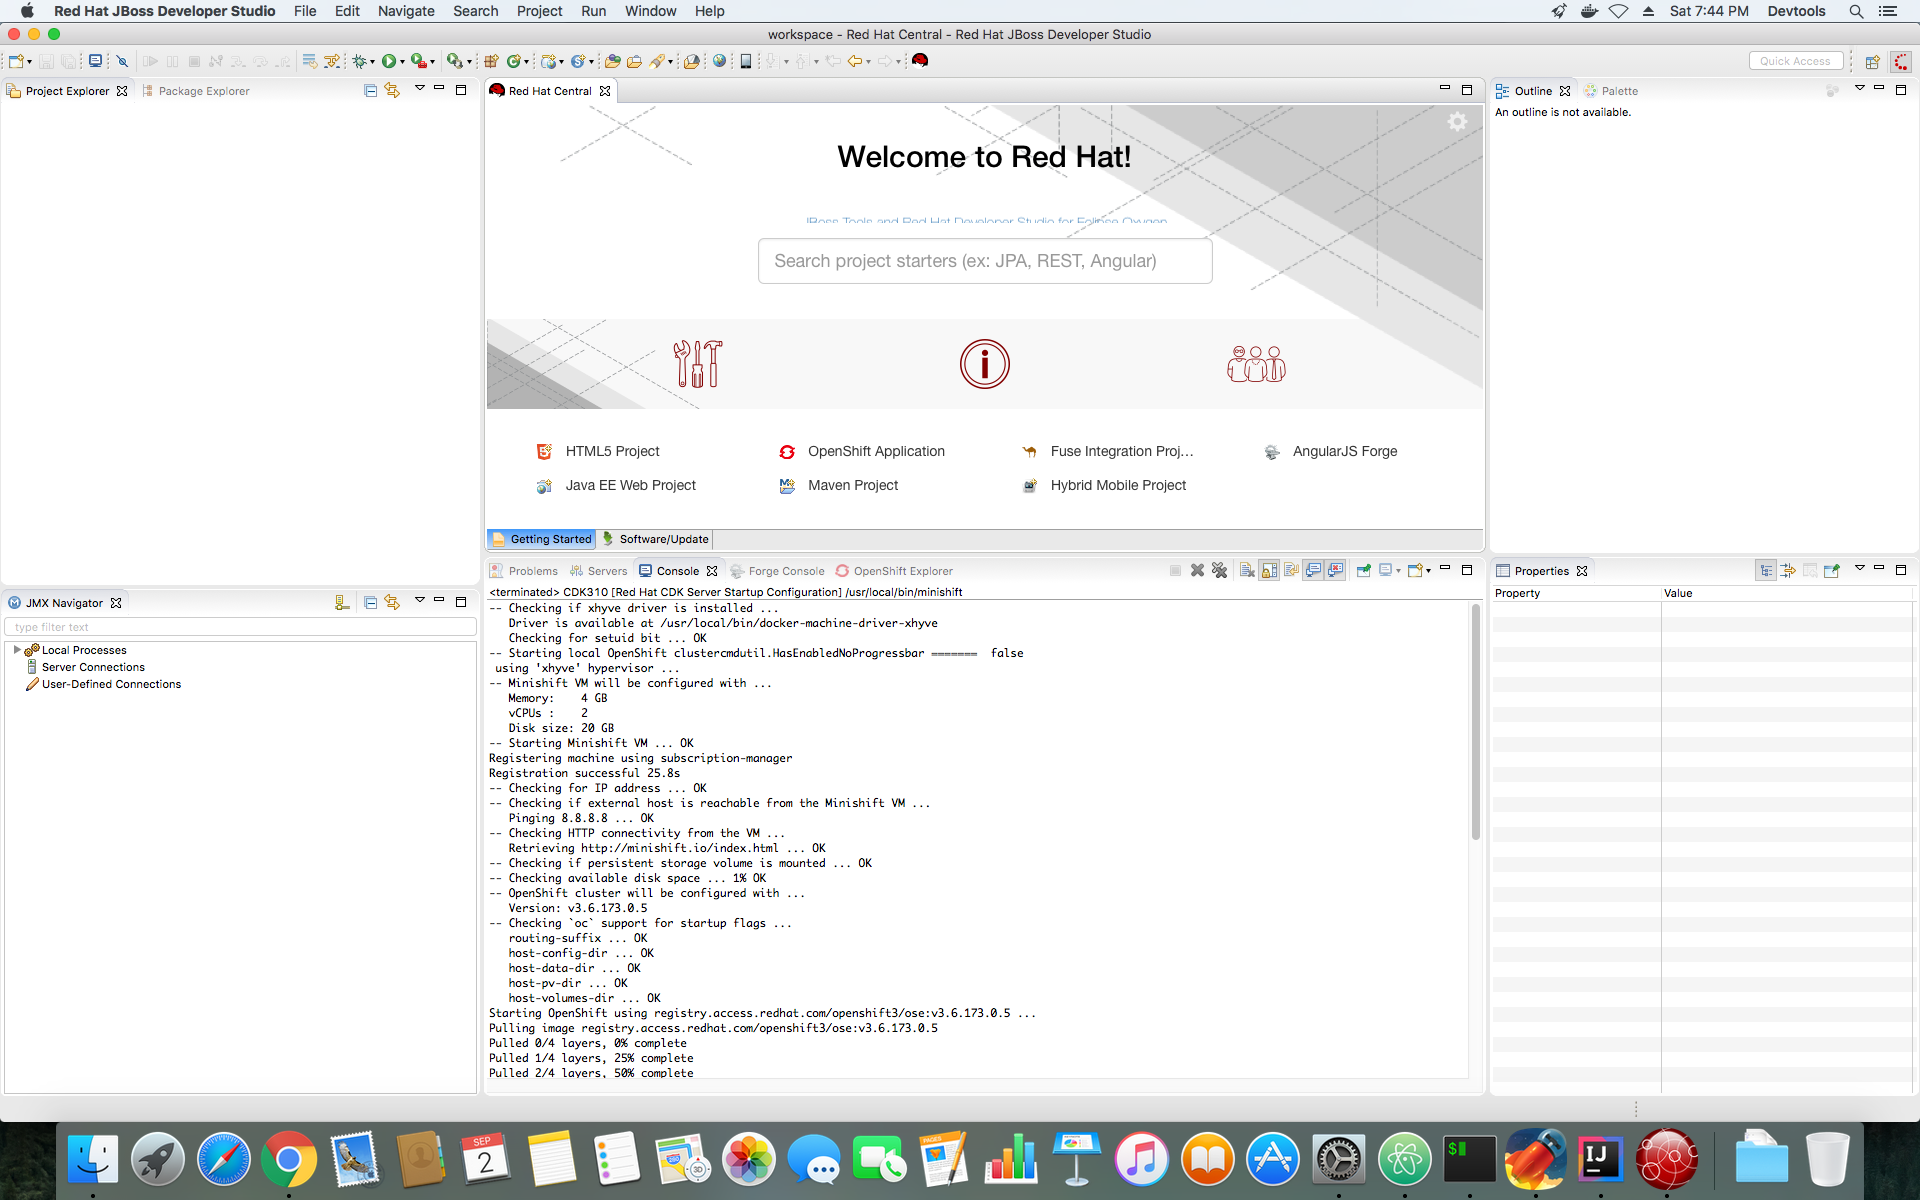Viewport: 1920px width, 1200px height.
Task: Switch to the Servers tab
Action: pyautogui.click(x=598, y=571)
